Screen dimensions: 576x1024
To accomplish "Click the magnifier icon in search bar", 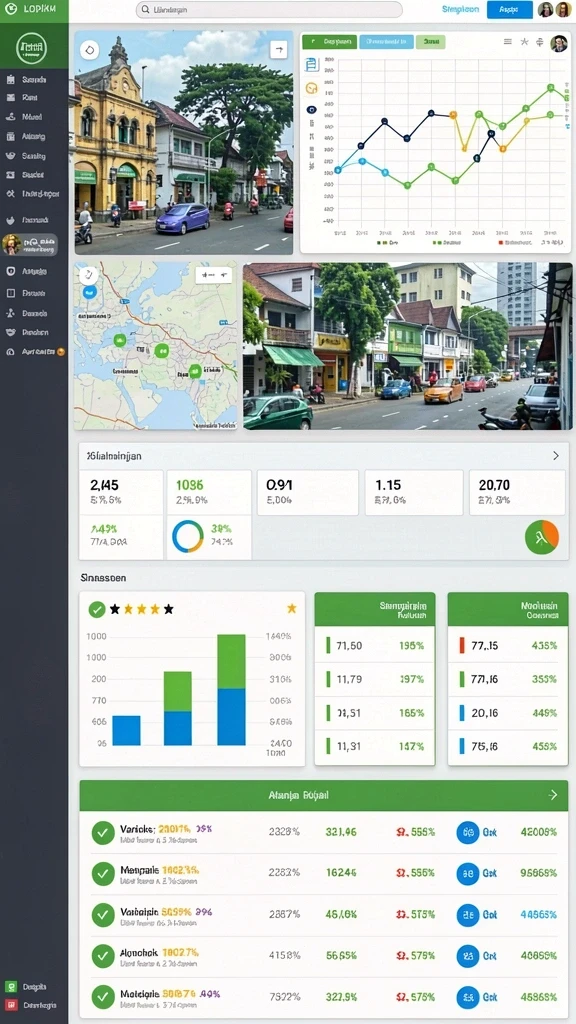I will tap(146, 10).
